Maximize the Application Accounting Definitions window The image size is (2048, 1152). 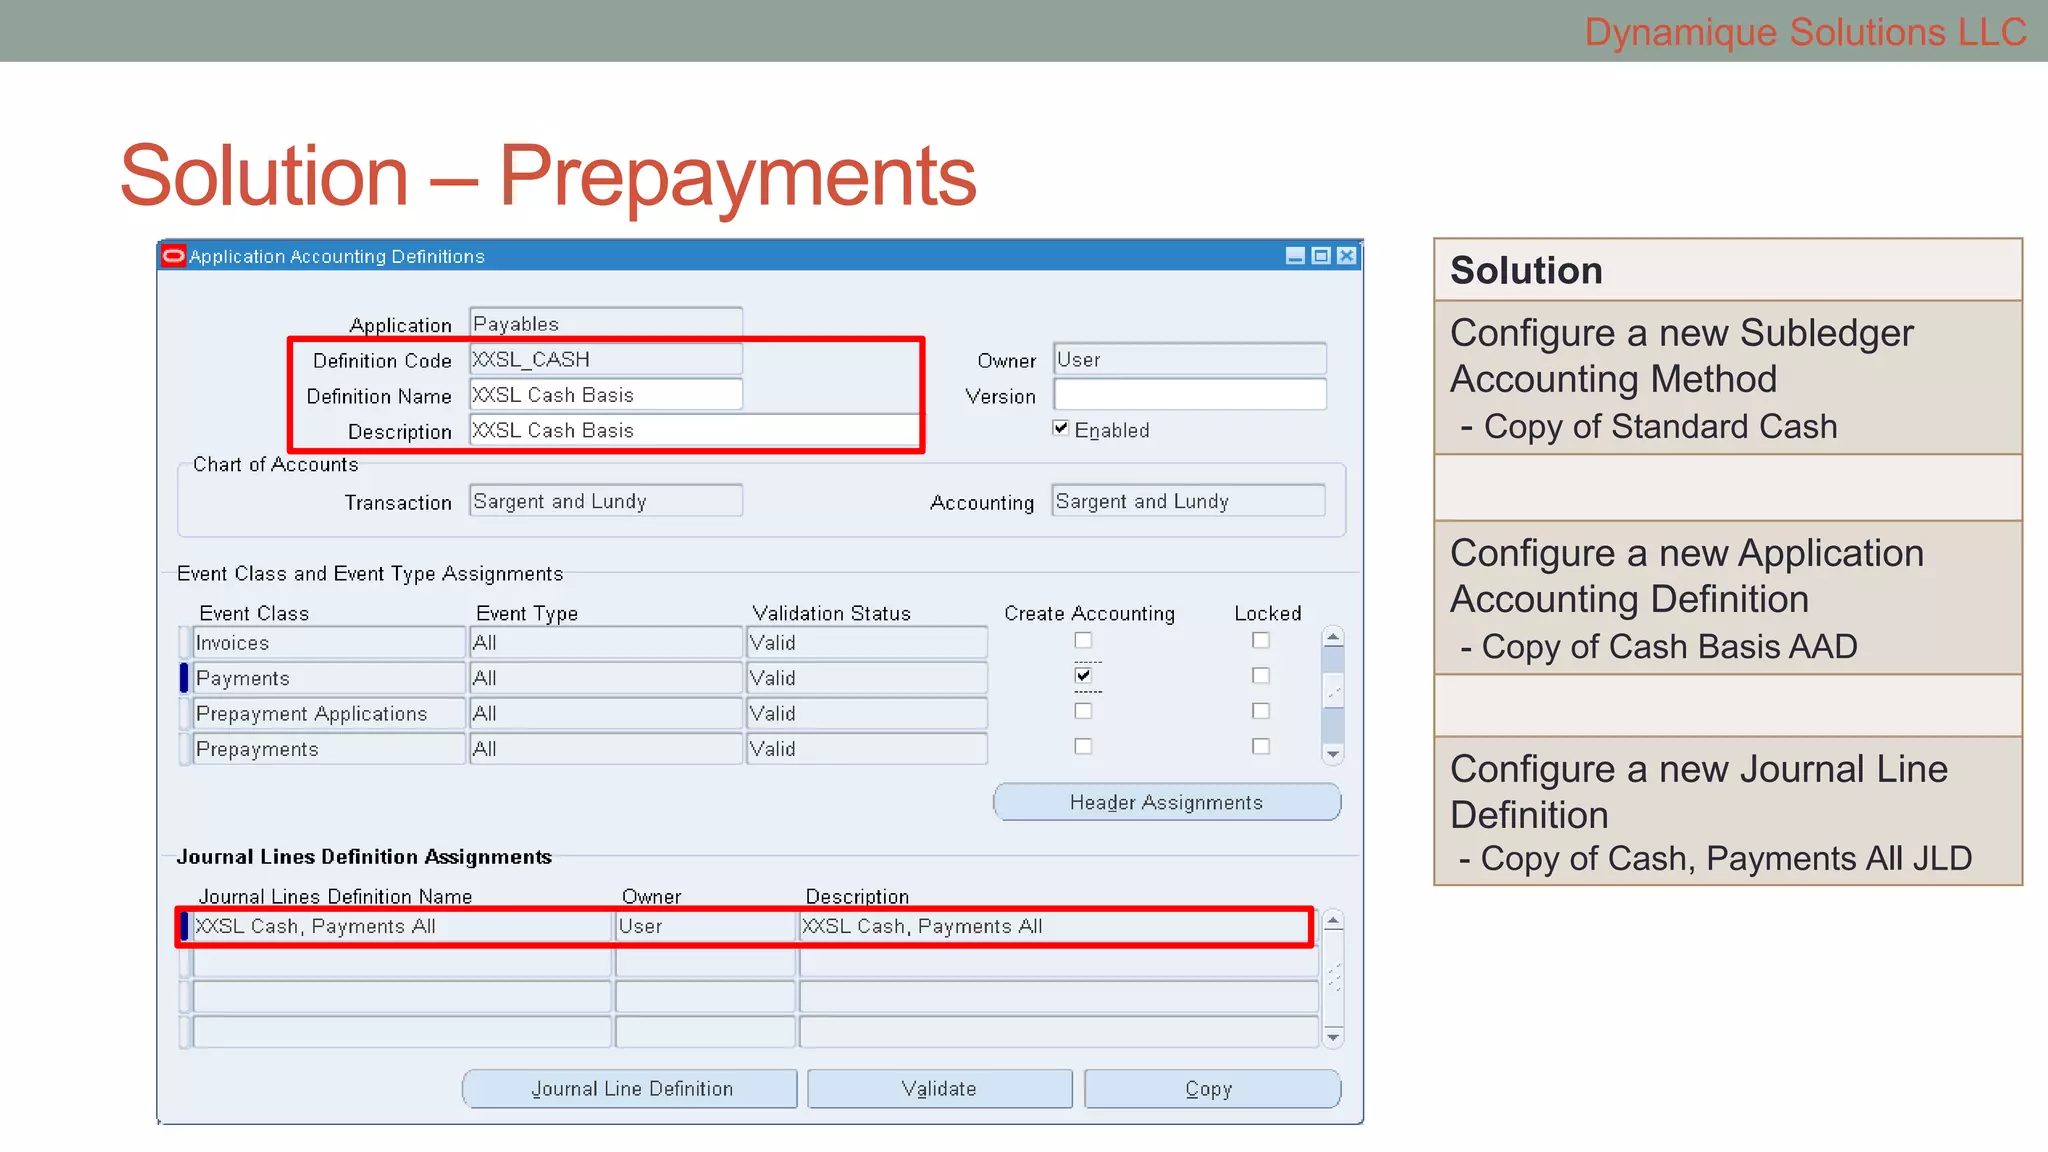tap(1321, 256)
